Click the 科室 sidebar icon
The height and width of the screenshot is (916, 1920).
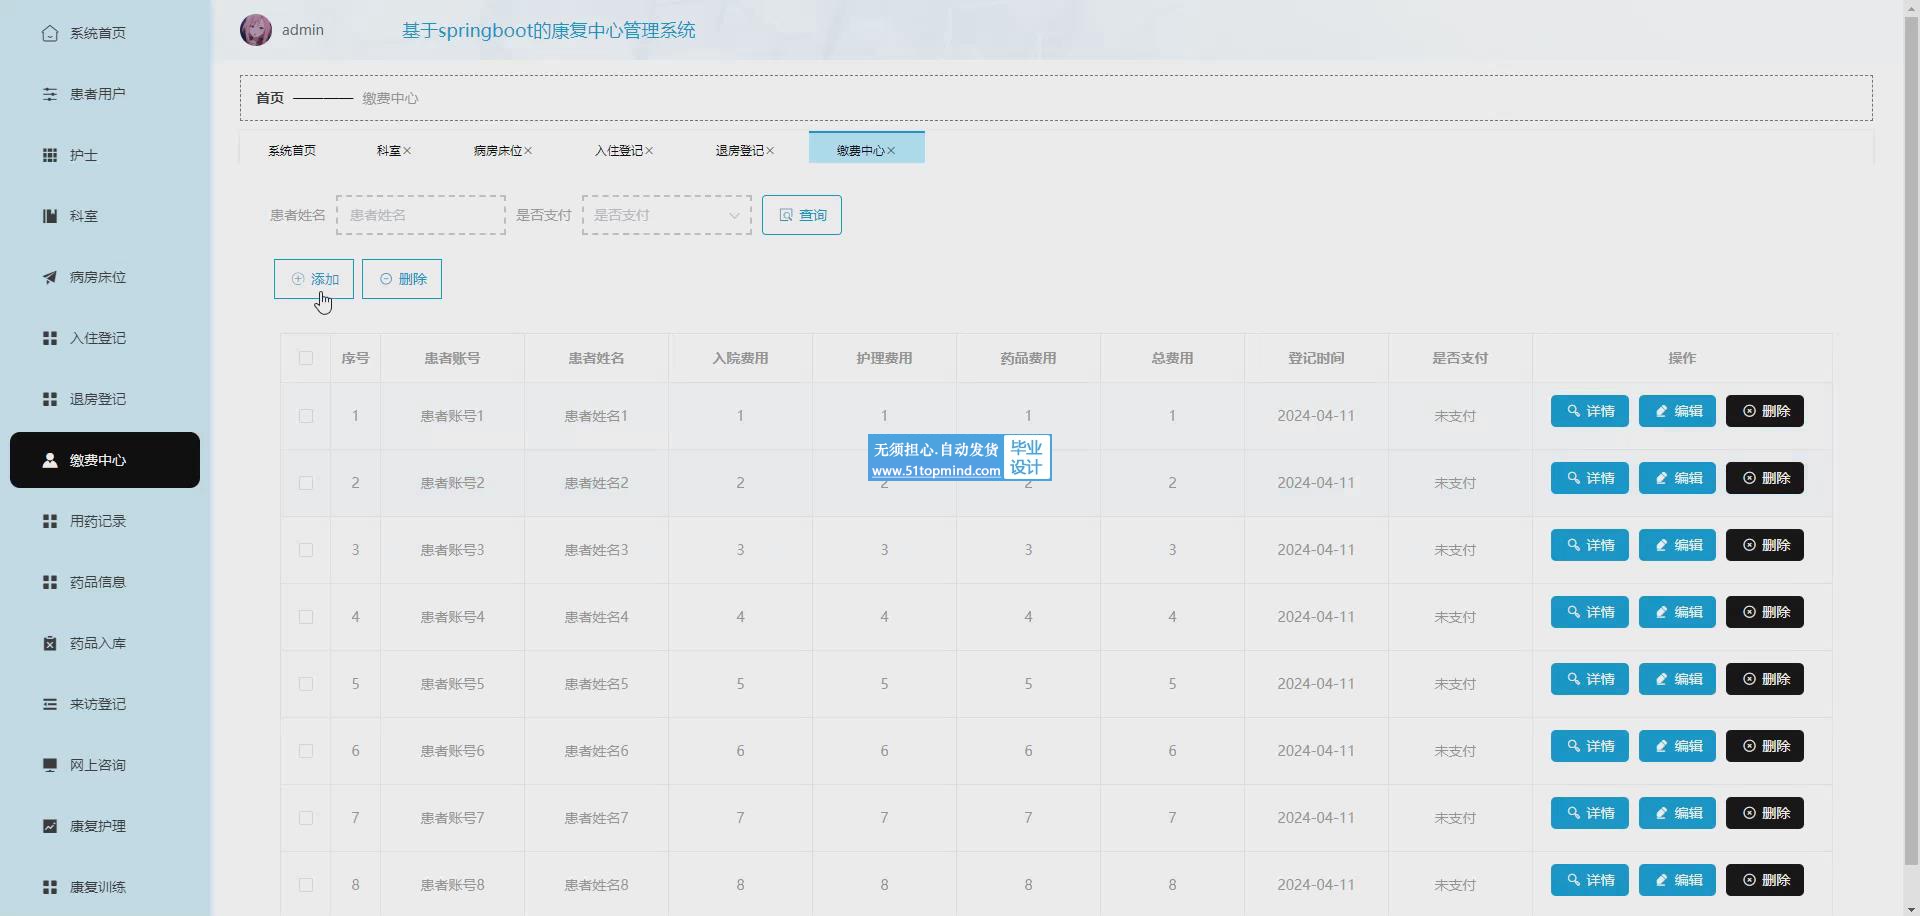50,216
